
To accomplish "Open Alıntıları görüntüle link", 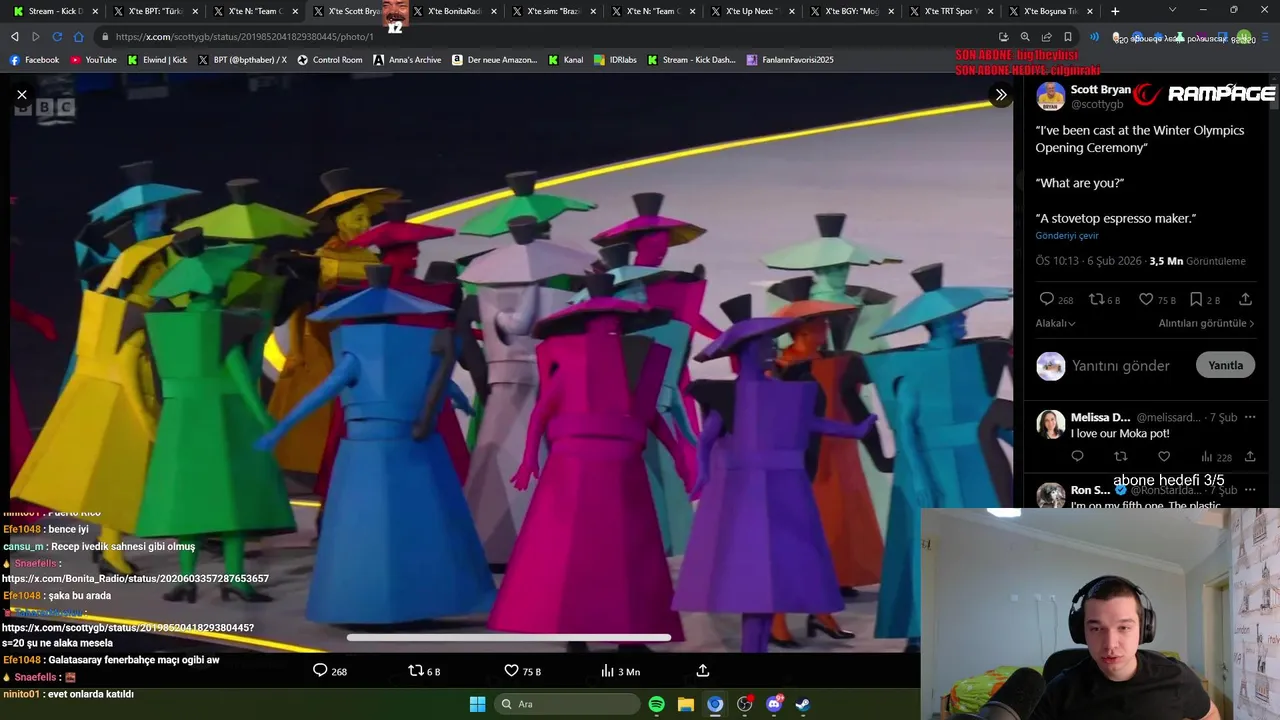I will 1207,323.
